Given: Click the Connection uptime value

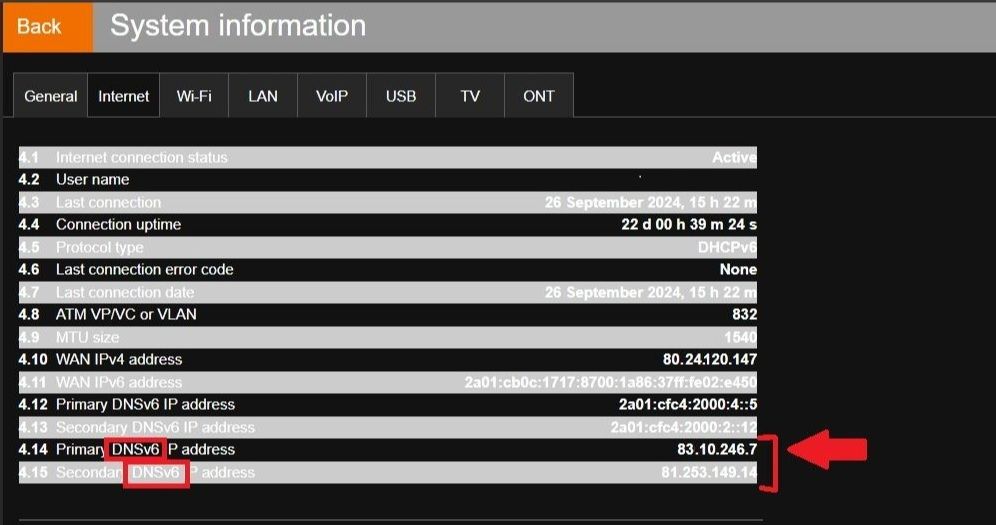Looking at the screenshot, I should (689, 224).
